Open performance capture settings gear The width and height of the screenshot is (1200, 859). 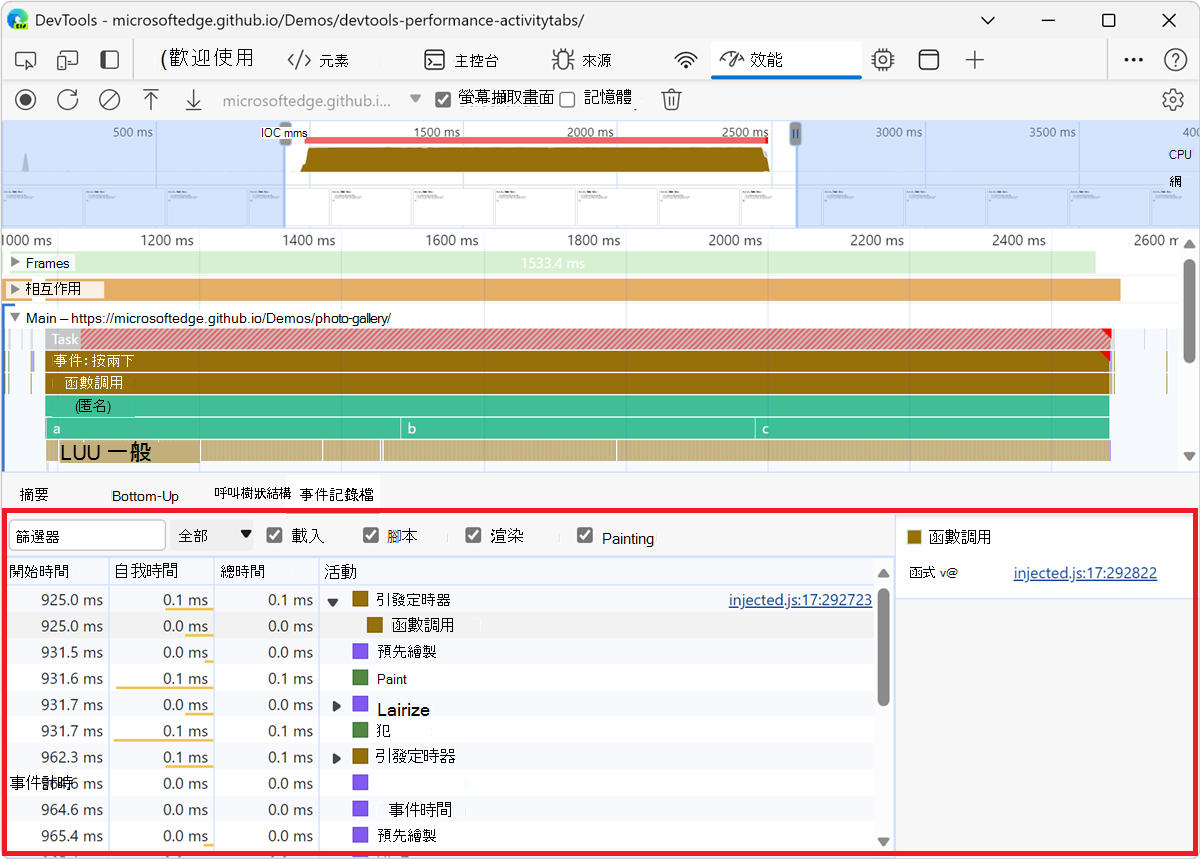[x=1173, y=99]
